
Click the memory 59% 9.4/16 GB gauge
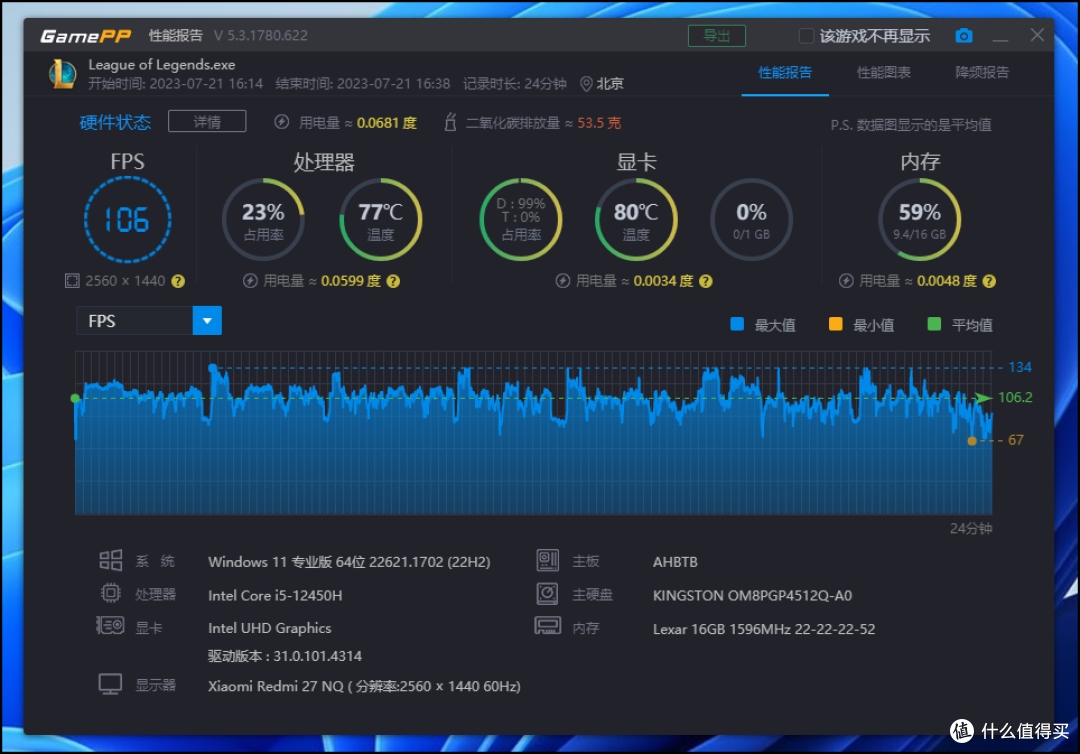tap(920, 220)
